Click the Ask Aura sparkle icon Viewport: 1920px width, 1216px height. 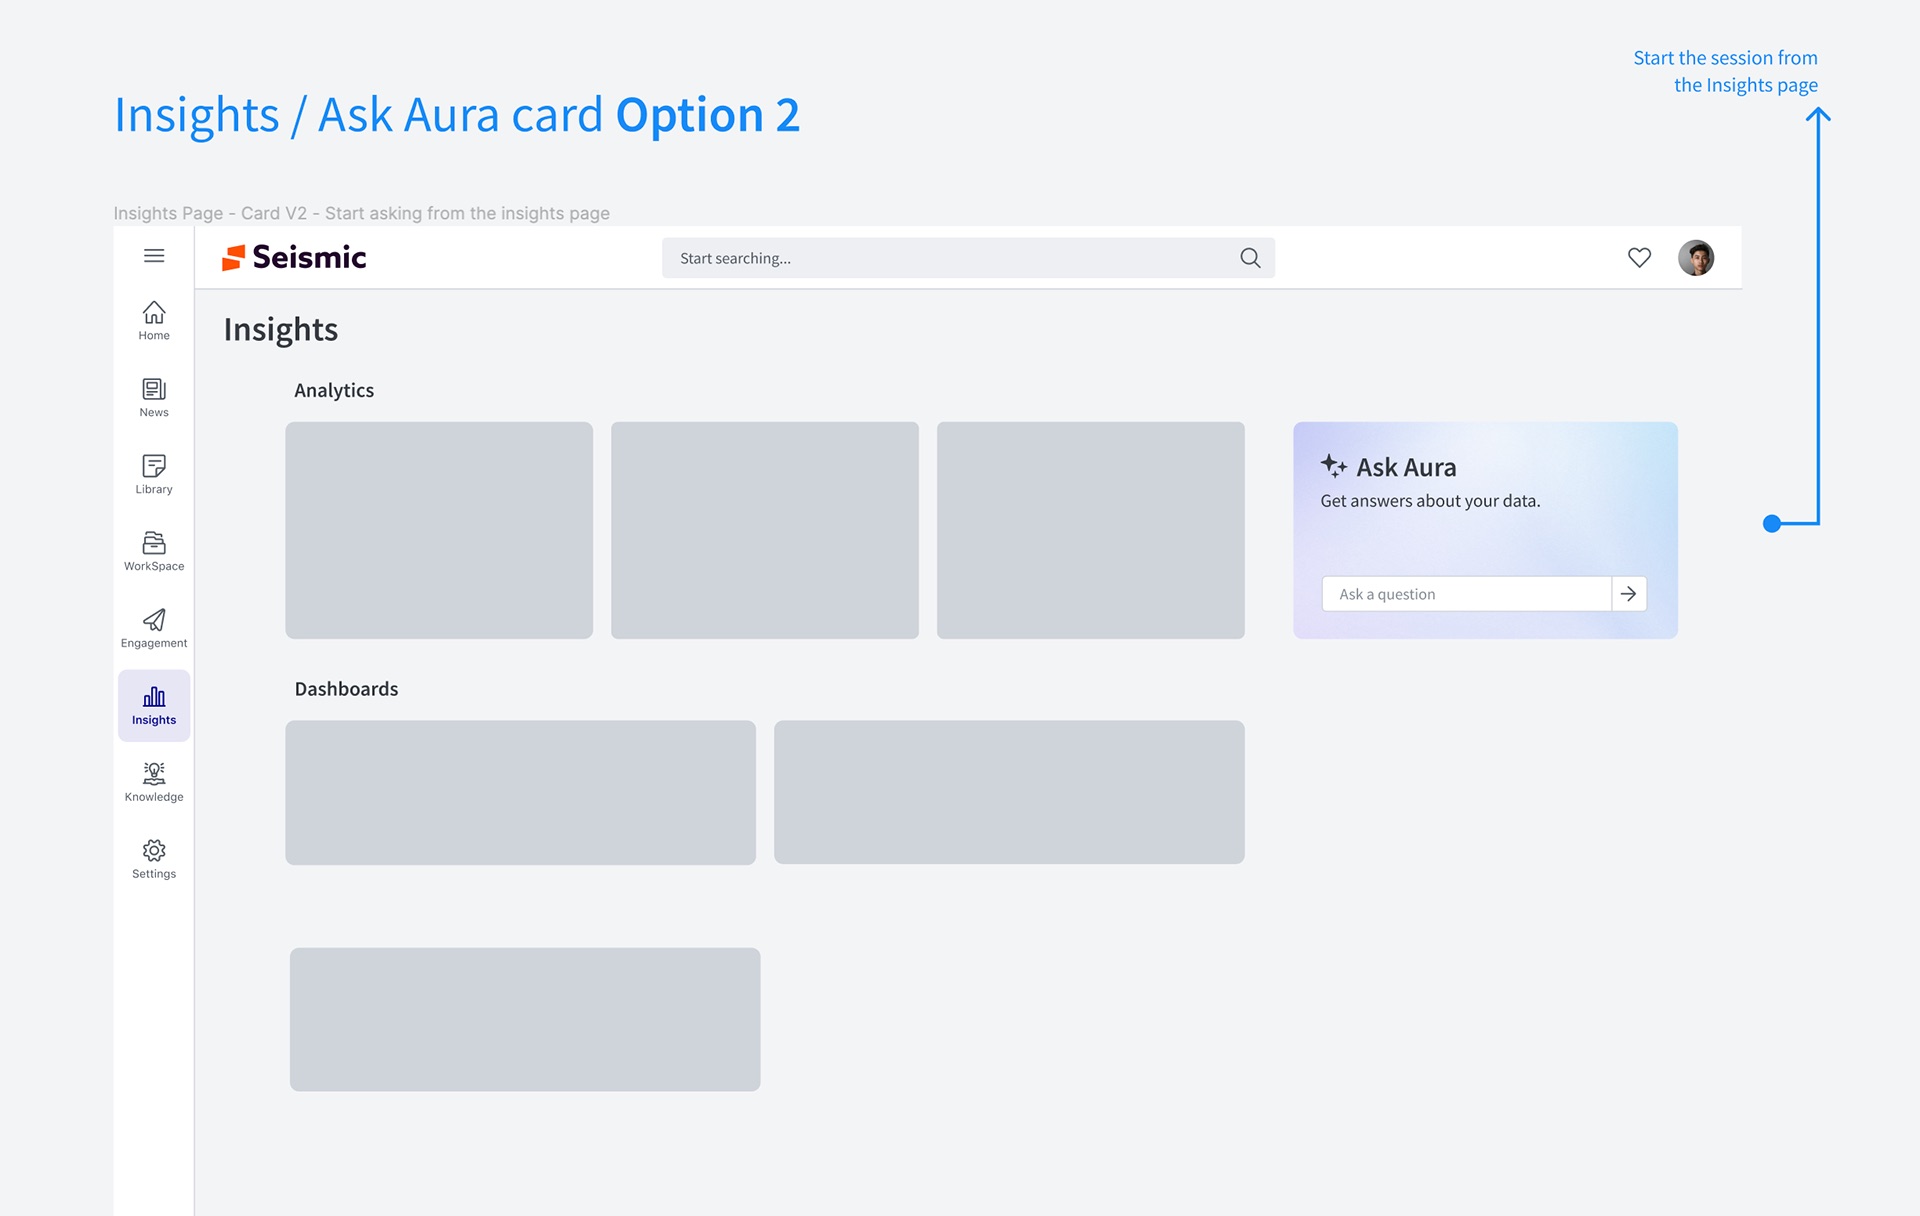(x=1333, y=466)
